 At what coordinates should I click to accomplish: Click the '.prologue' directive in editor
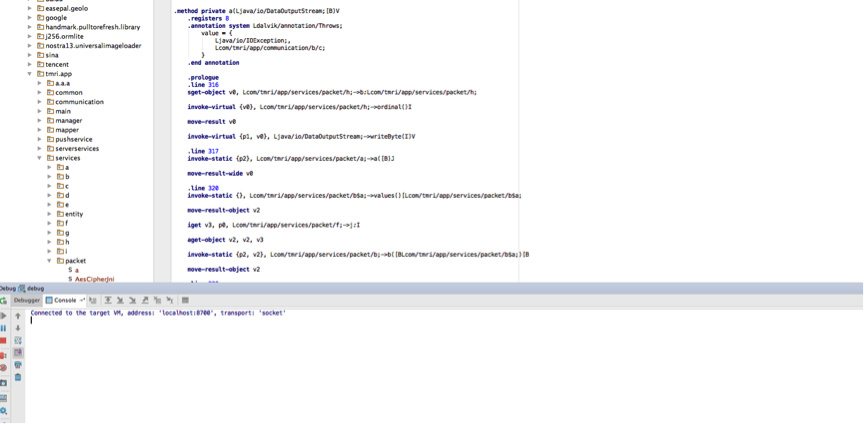pyautogui.click(x=203, y=78)
